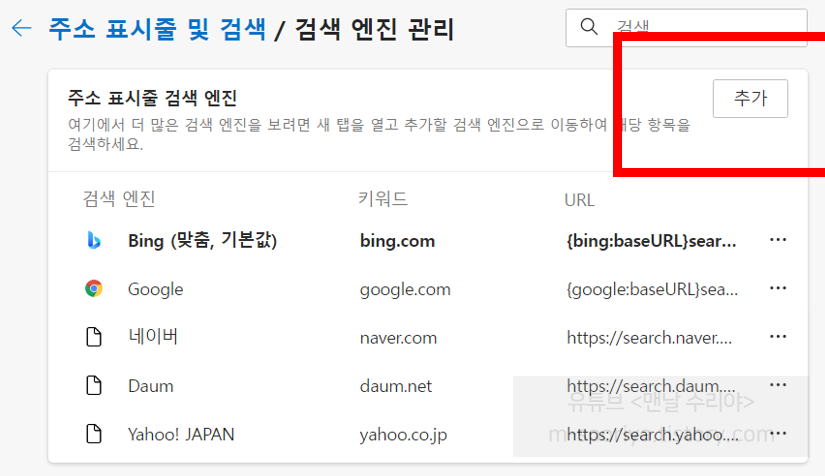Click the page icon beside Daum
The height and width of the screenshot is (476, 825).
point(94,386)
